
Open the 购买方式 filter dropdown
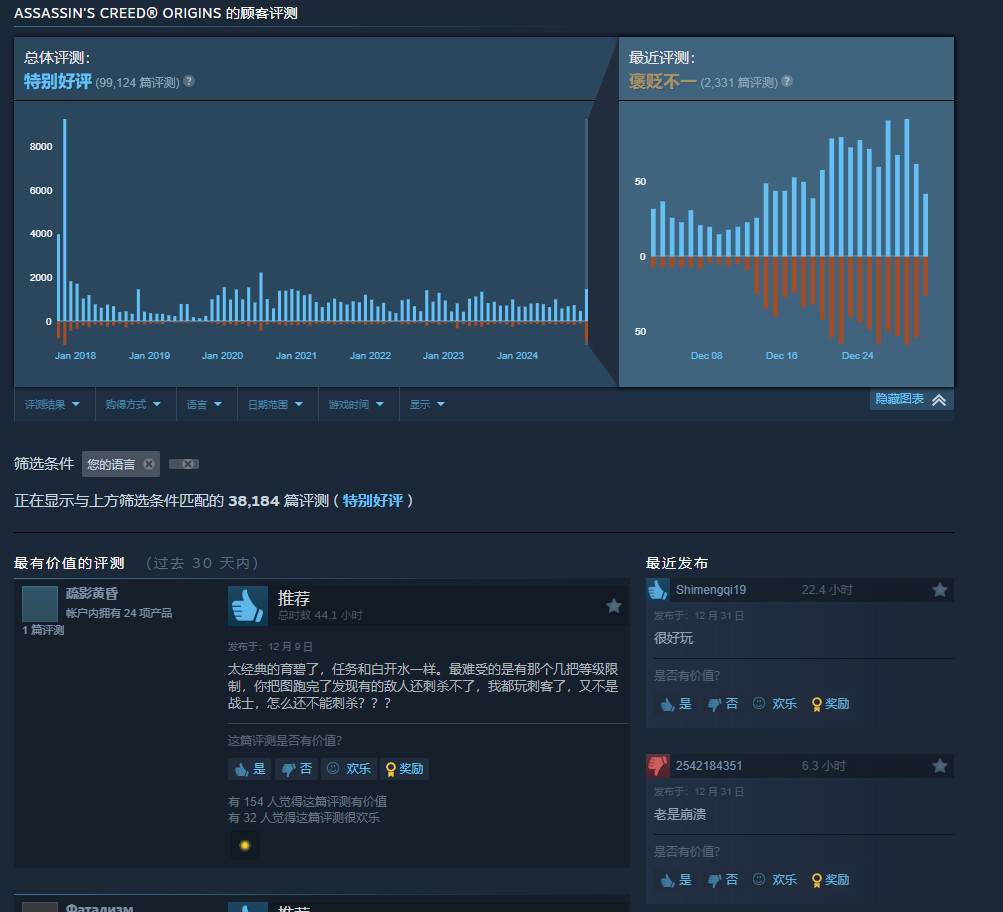tap(129, 404)
